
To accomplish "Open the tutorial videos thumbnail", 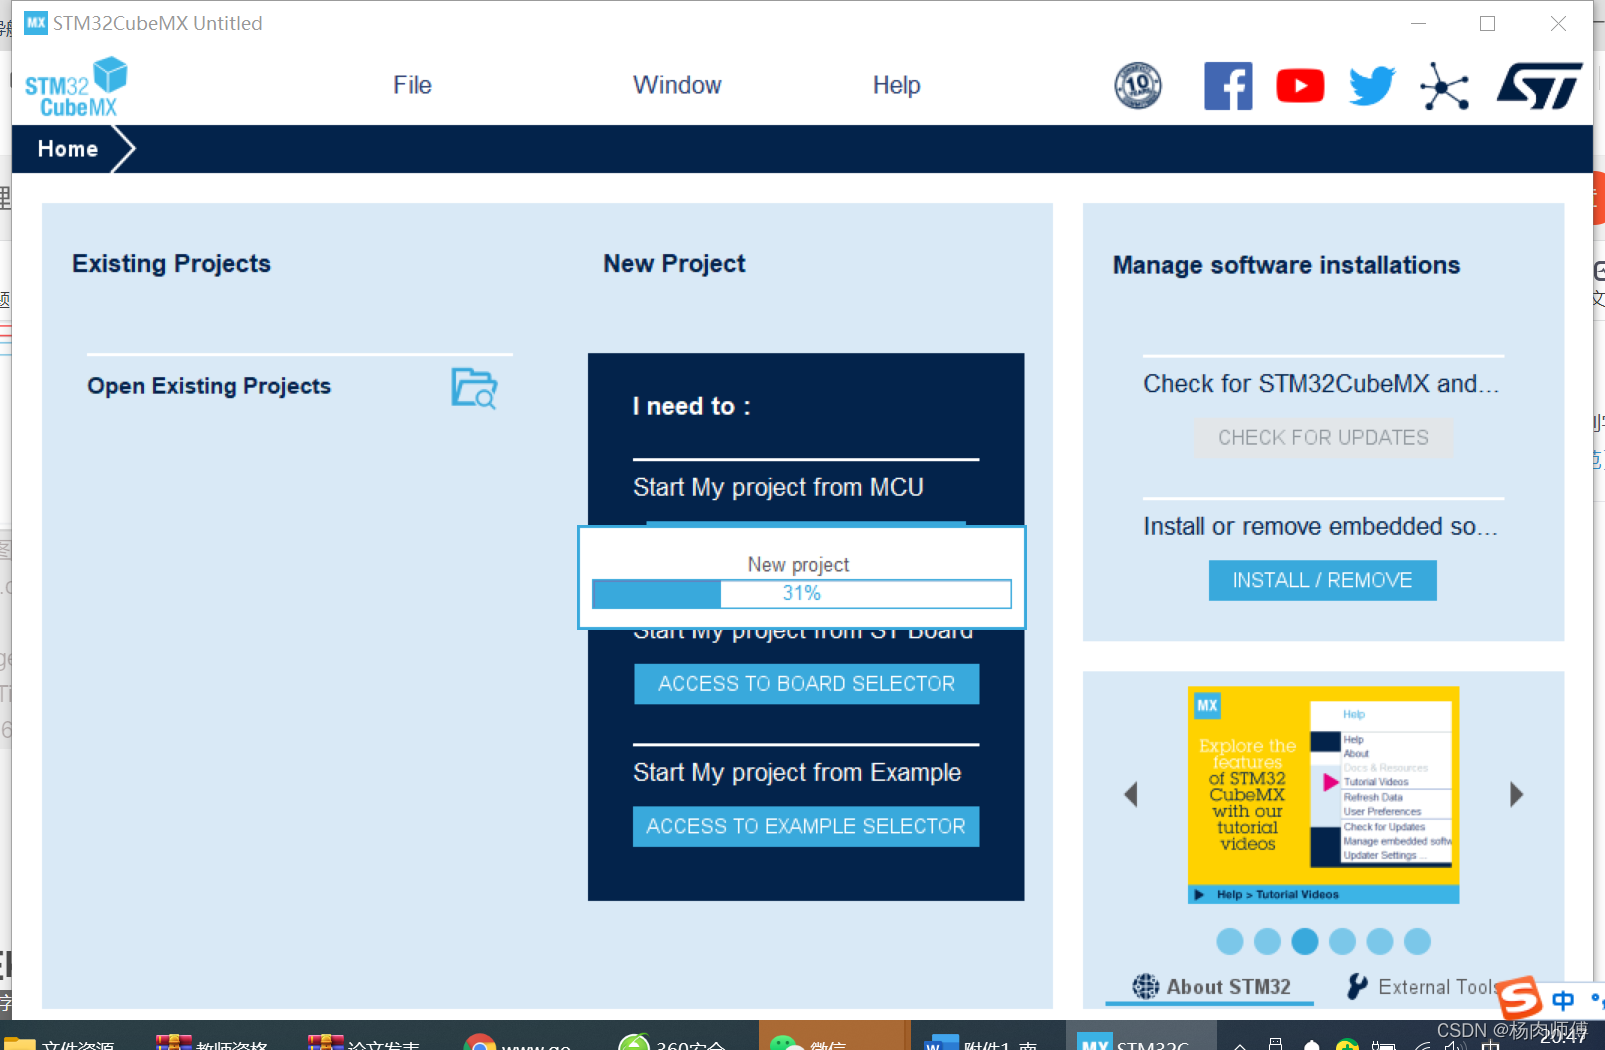I will click(1323, 795).
